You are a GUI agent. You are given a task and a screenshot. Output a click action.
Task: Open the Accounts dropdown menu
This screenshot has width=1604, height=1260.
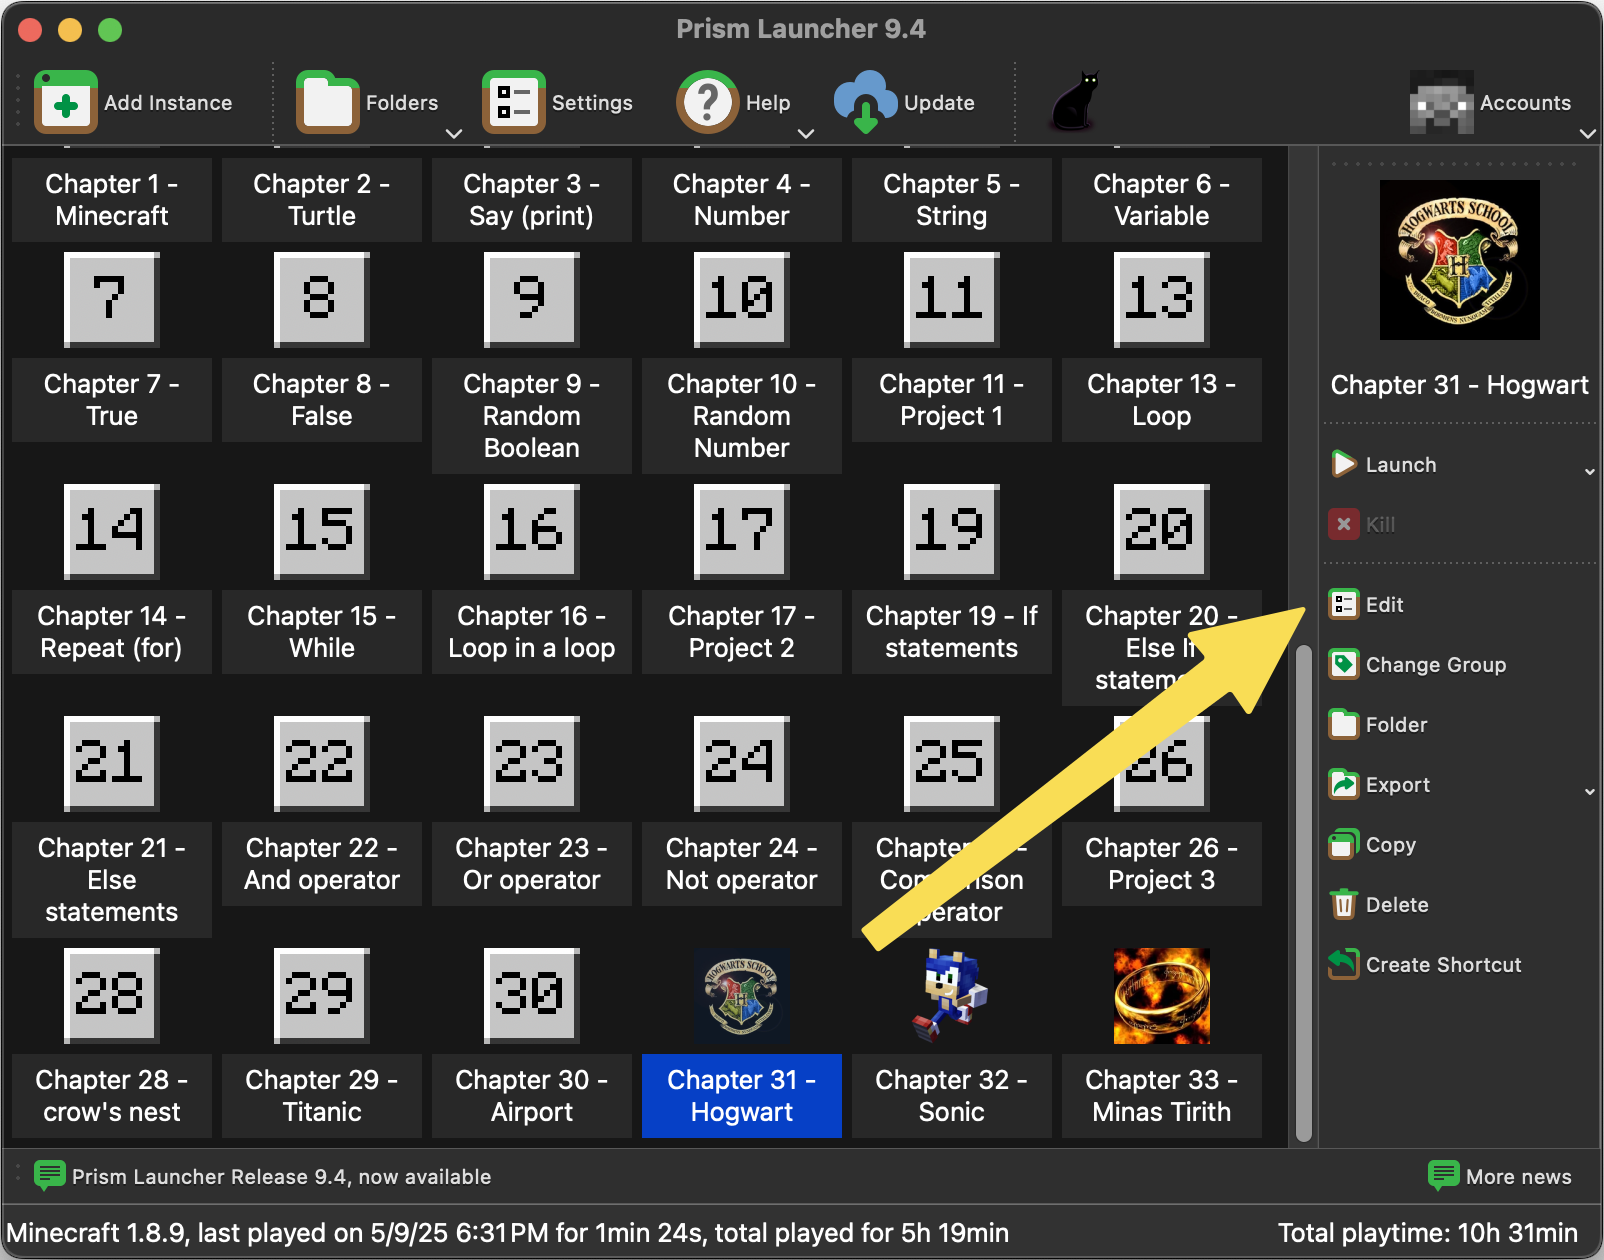(1586, 134)
